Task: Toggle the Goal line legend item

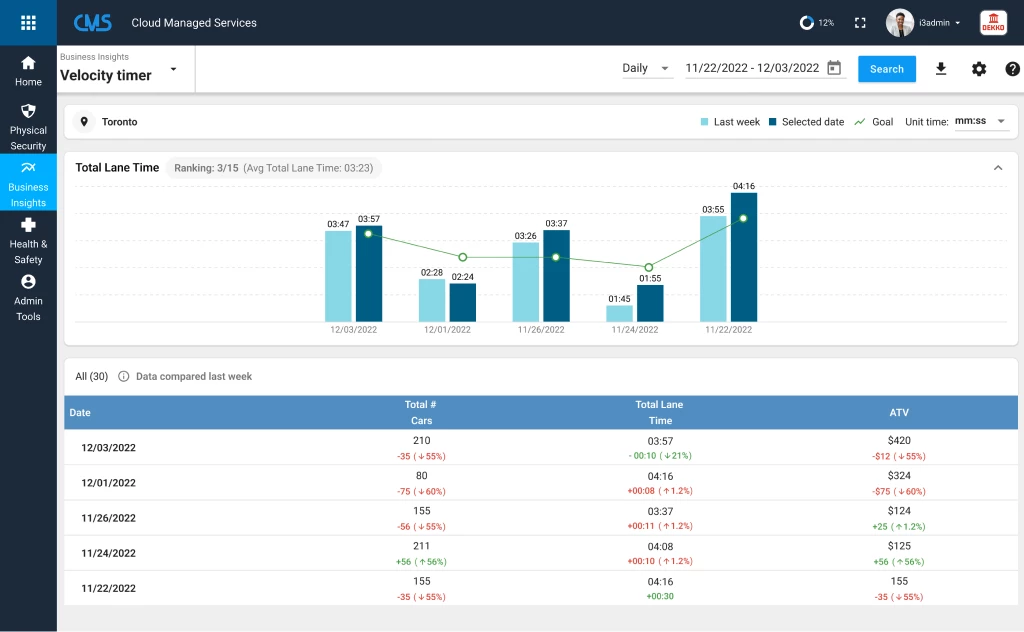Action: [870, 121]
